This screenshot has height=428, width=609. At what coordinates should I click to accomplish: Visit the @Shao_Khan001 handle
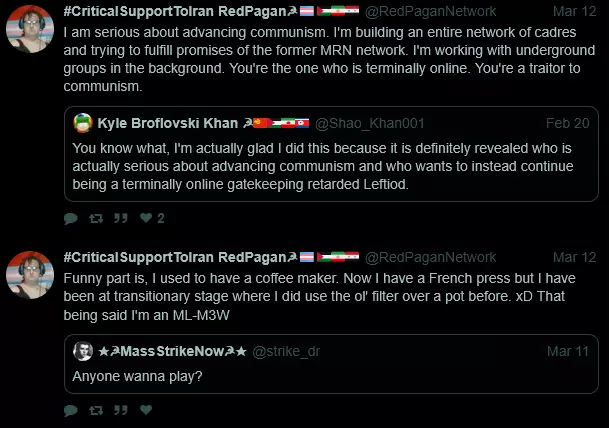(370, 123)
